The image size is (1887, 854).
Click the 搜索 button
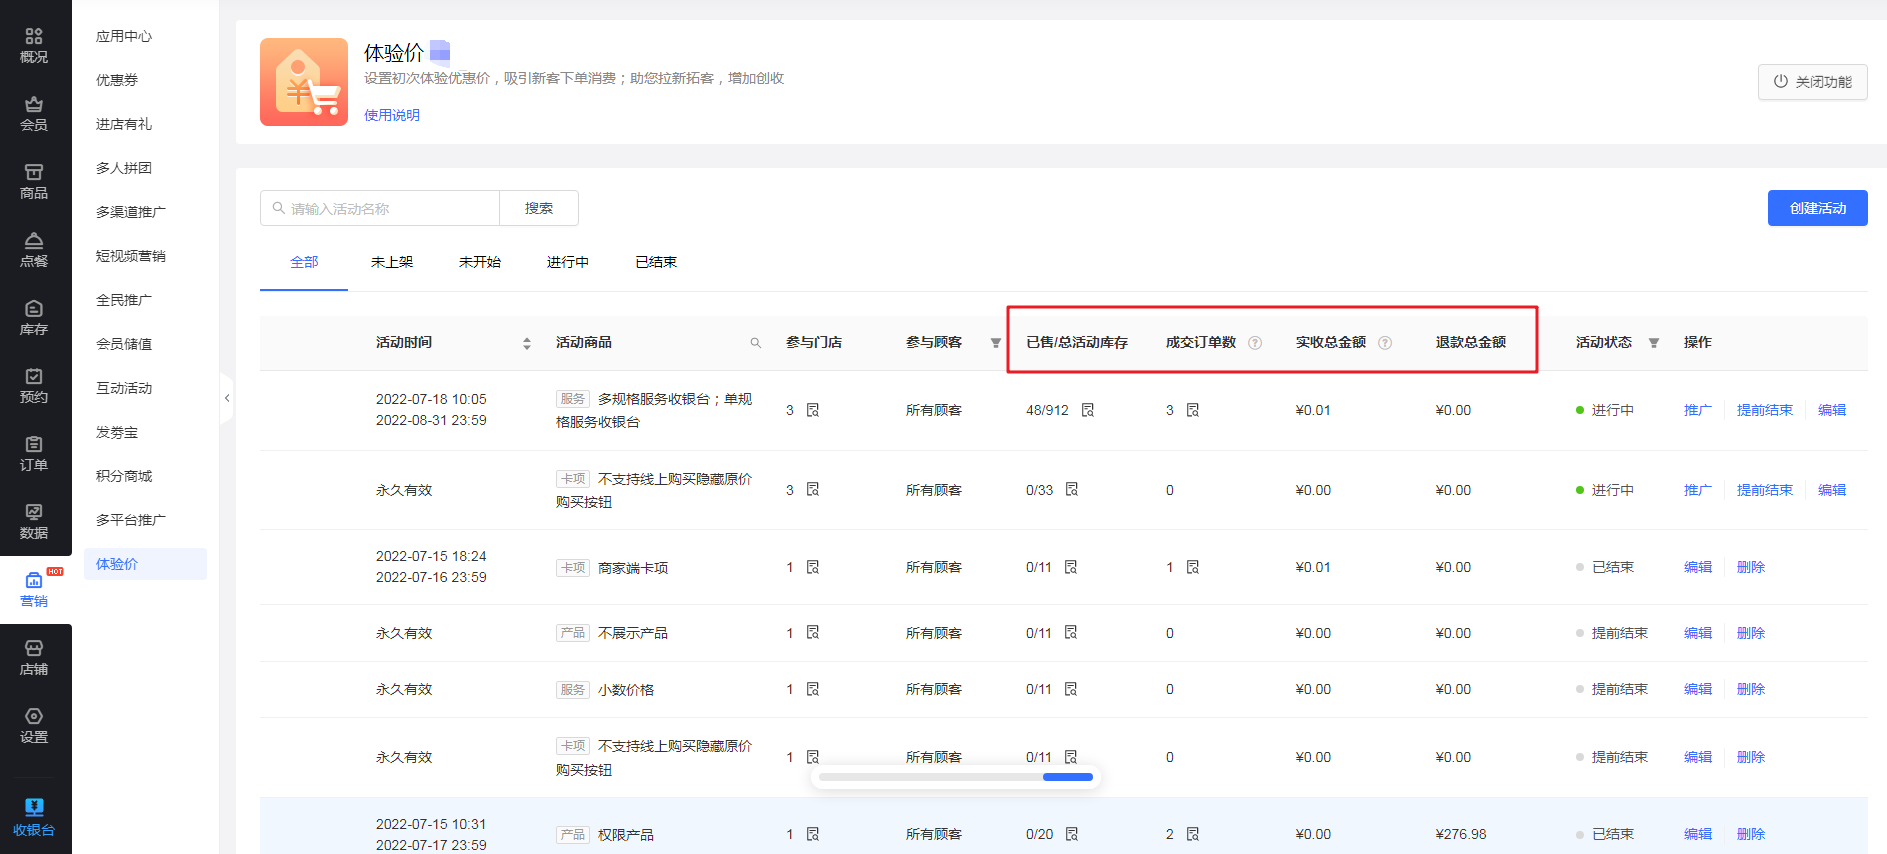tap(539, 208)
